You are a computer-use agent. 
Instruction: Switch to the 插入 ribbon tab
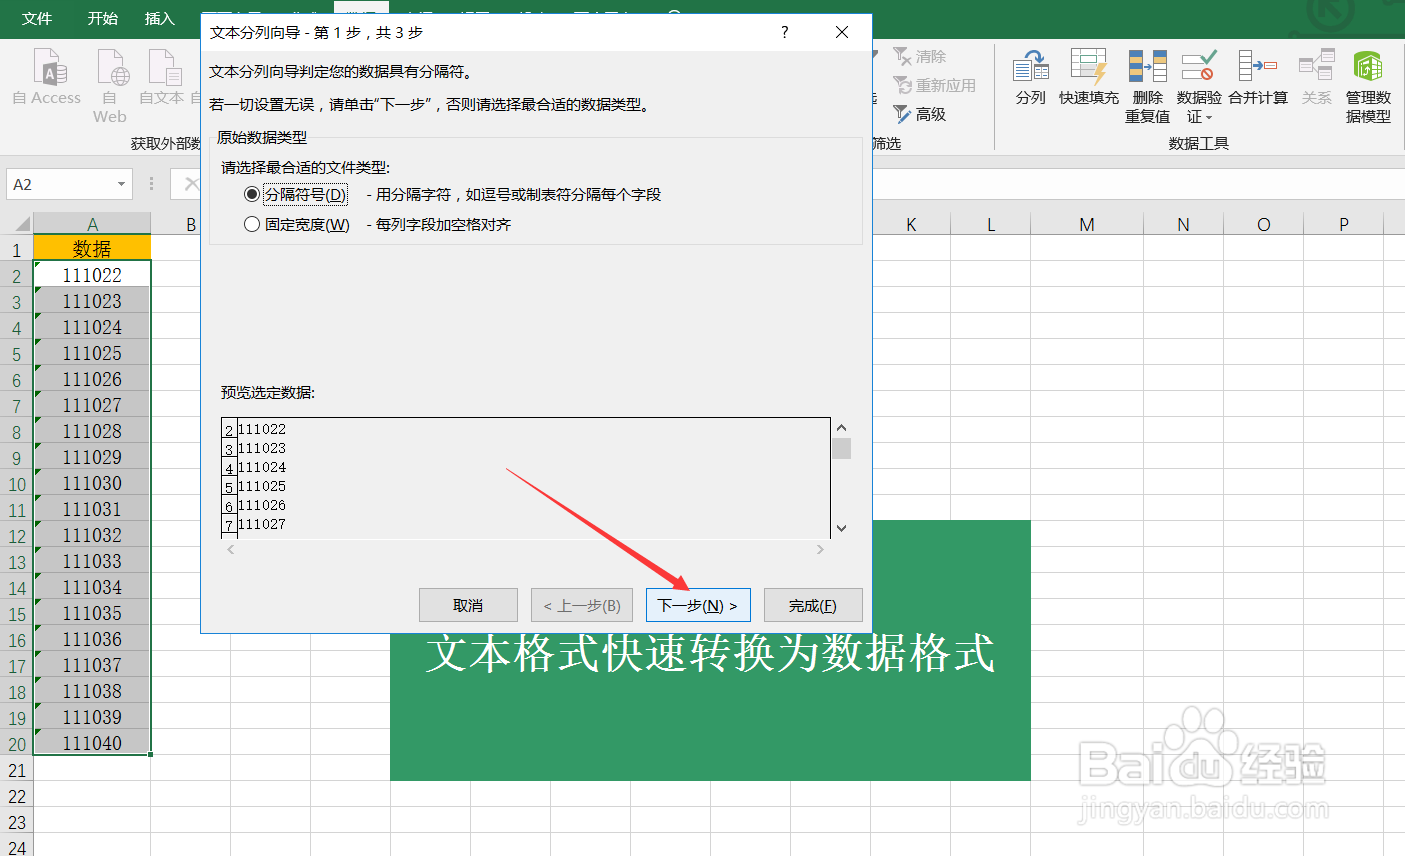tap(159, 18)
